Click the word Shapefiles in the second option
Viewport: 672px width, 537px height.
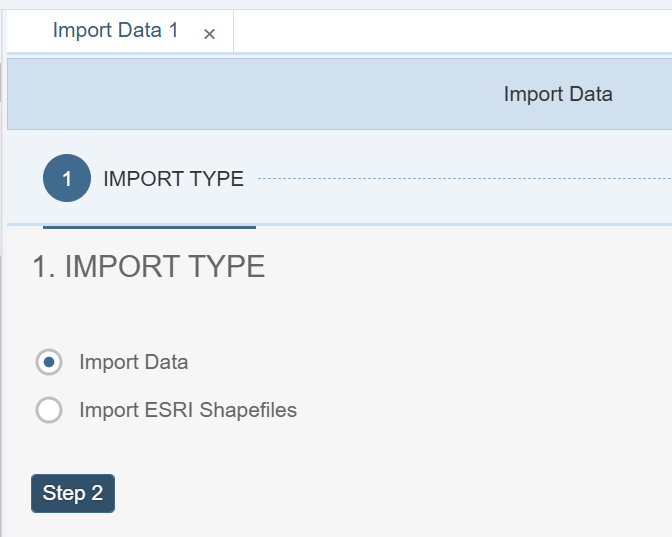pos(248,410)
